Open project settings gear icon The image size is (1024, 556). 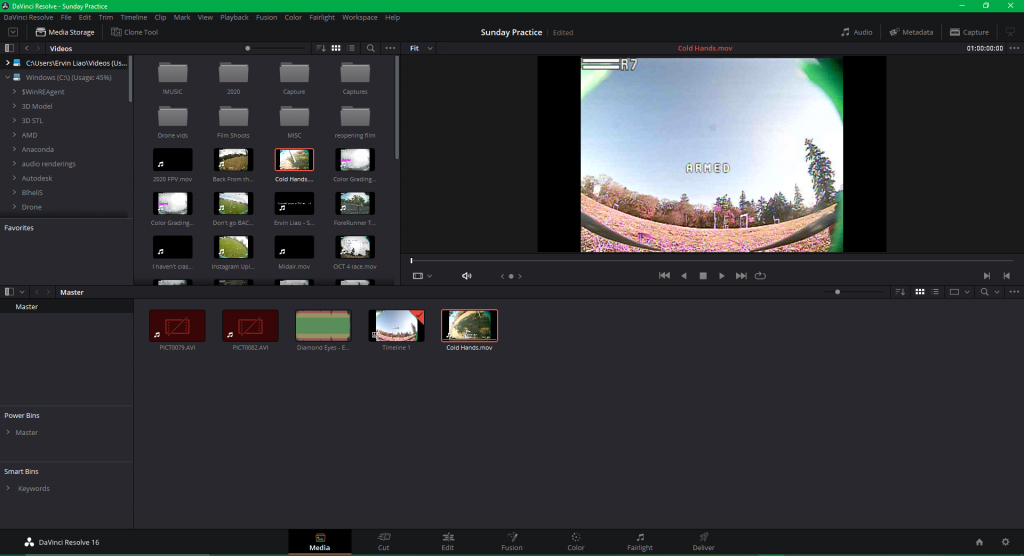[1005, 542]
